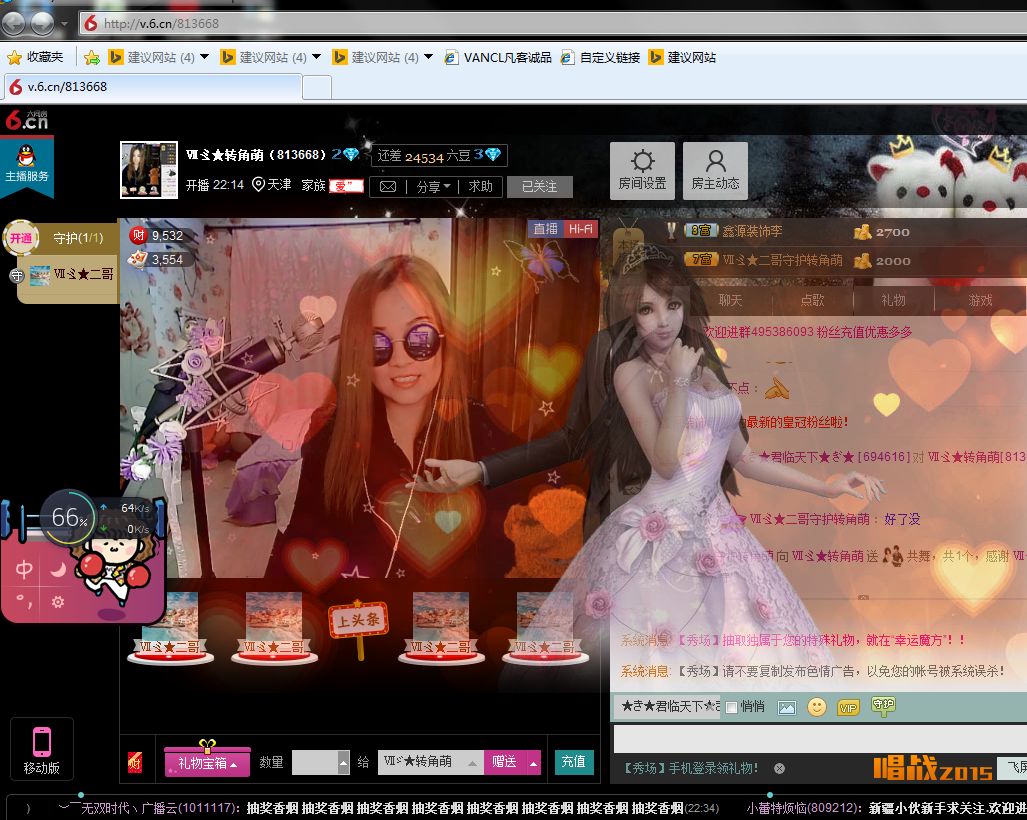Click the 6.cn site logo

[x=27, y=120]
